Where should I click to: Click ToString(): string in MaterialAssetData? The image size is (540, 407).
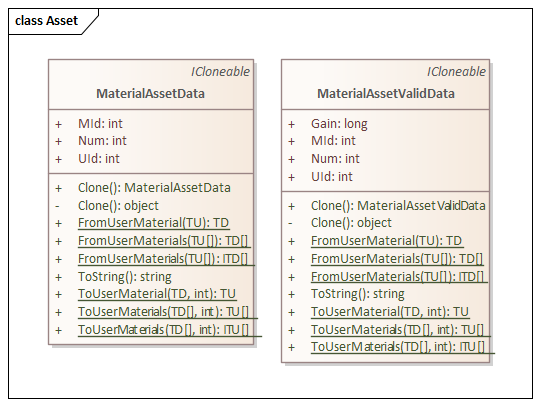click(125, 277)
